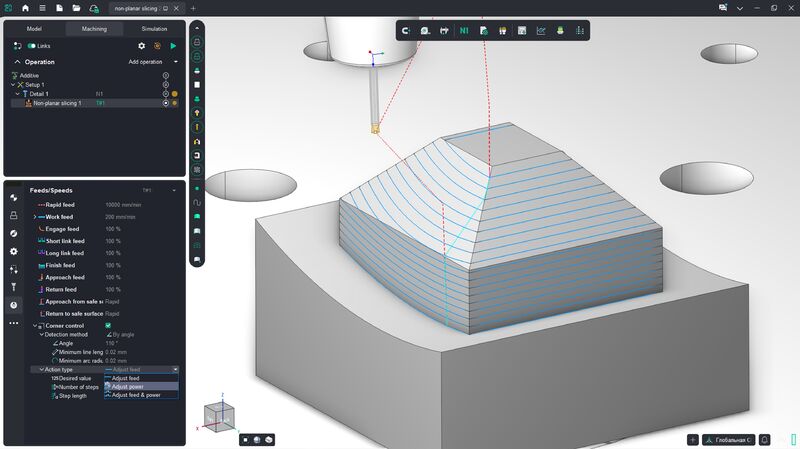The height and width of the screenshot is (449, 800).
Task: Click the N1 icon in floating toolbar
Action: 464,31
